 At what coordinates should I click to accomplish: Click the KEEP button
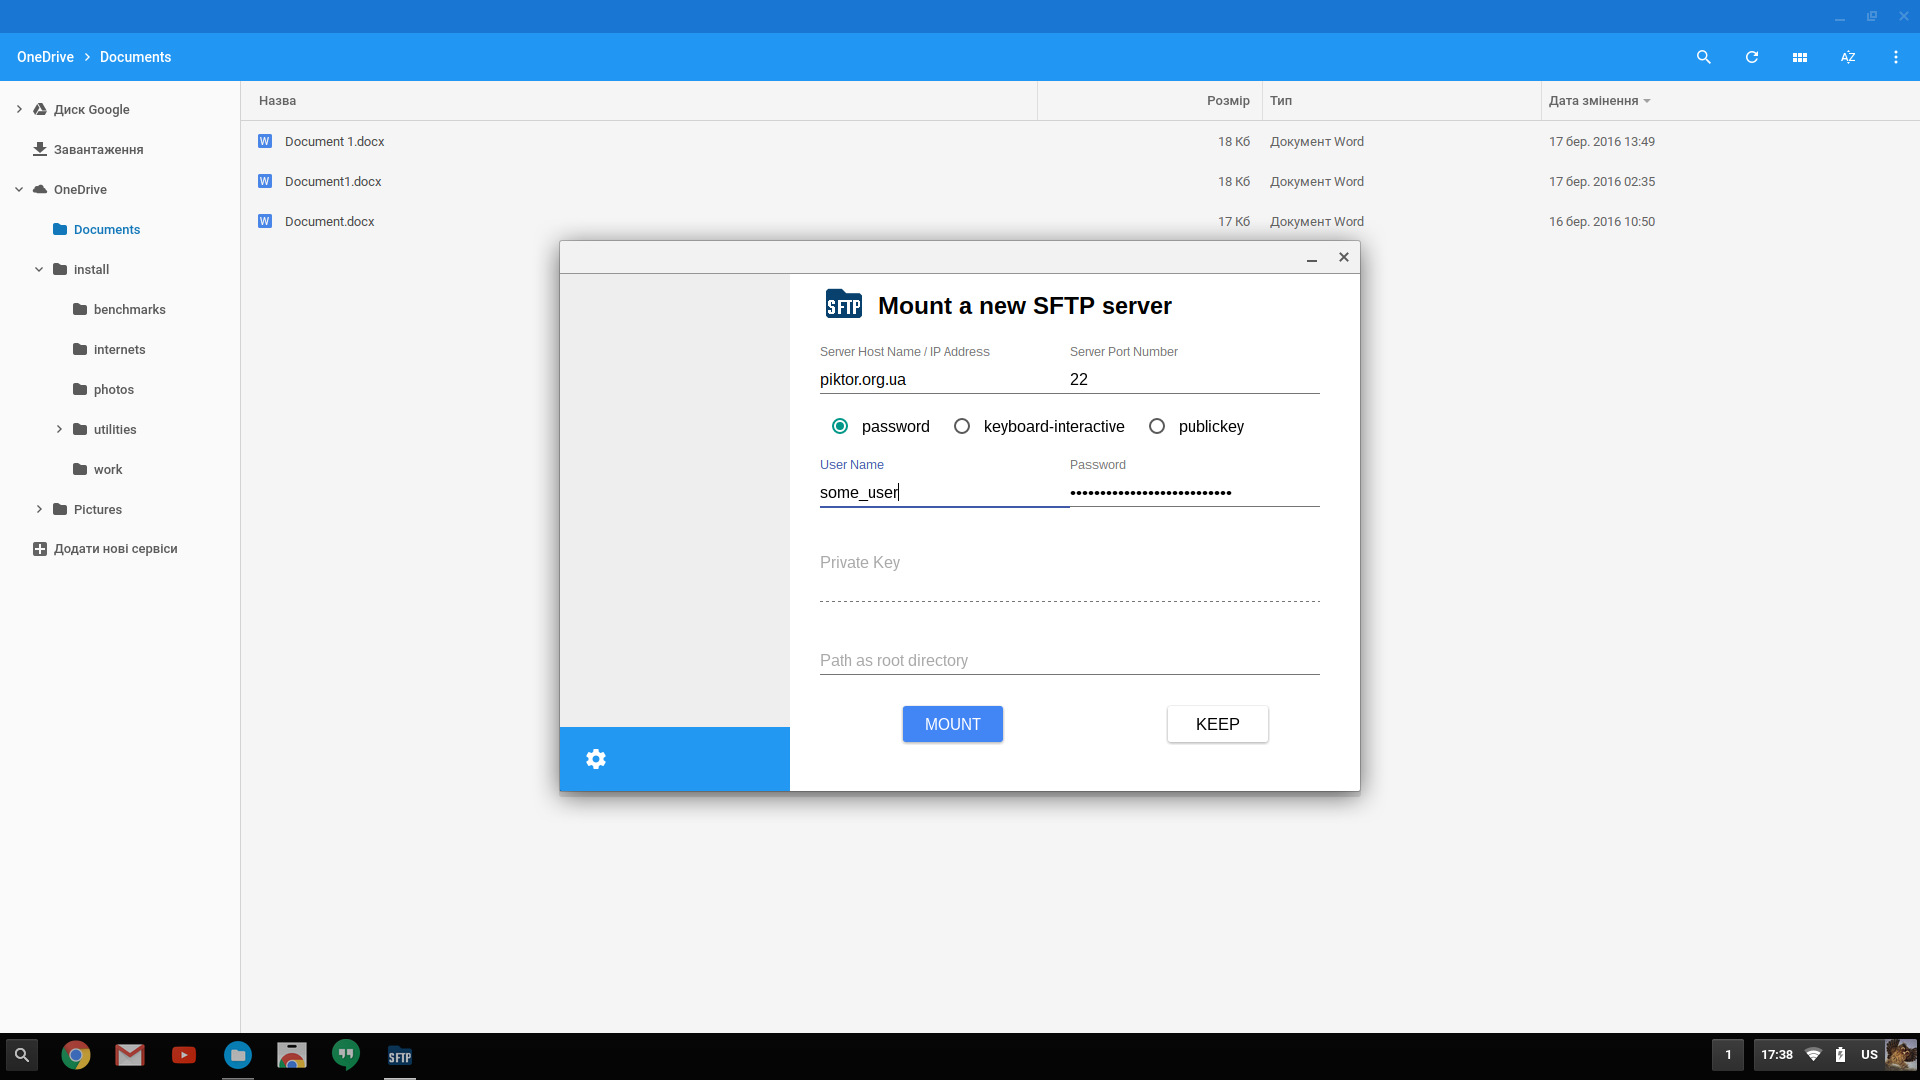tap(1218, 724)
